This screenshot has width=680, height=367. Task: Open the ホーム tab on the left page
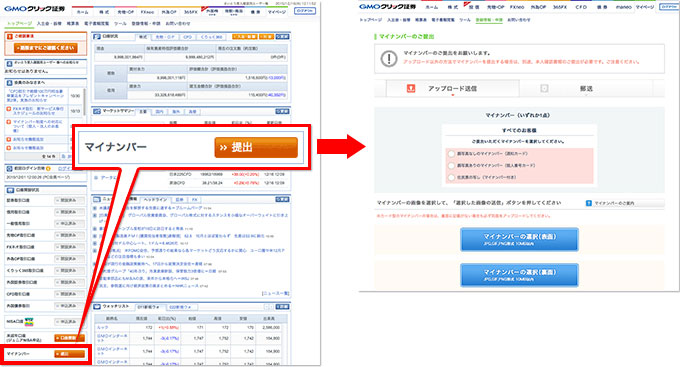point(82,12)
